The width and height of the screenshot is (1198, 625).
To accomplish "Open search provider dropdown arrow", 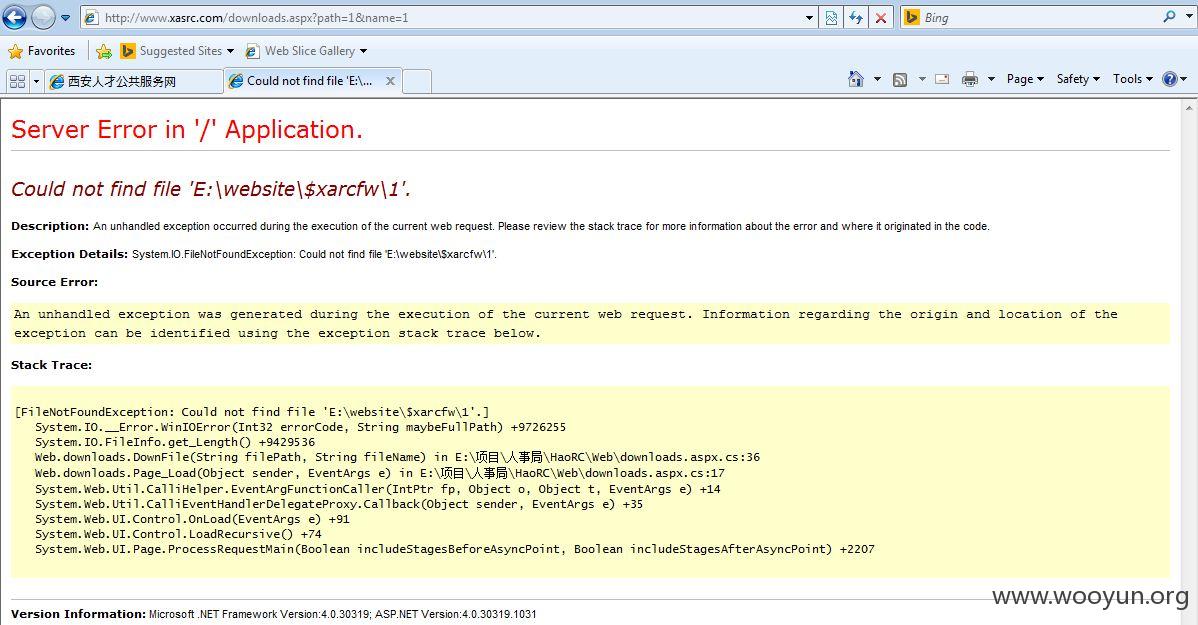I will (1187, 17).
